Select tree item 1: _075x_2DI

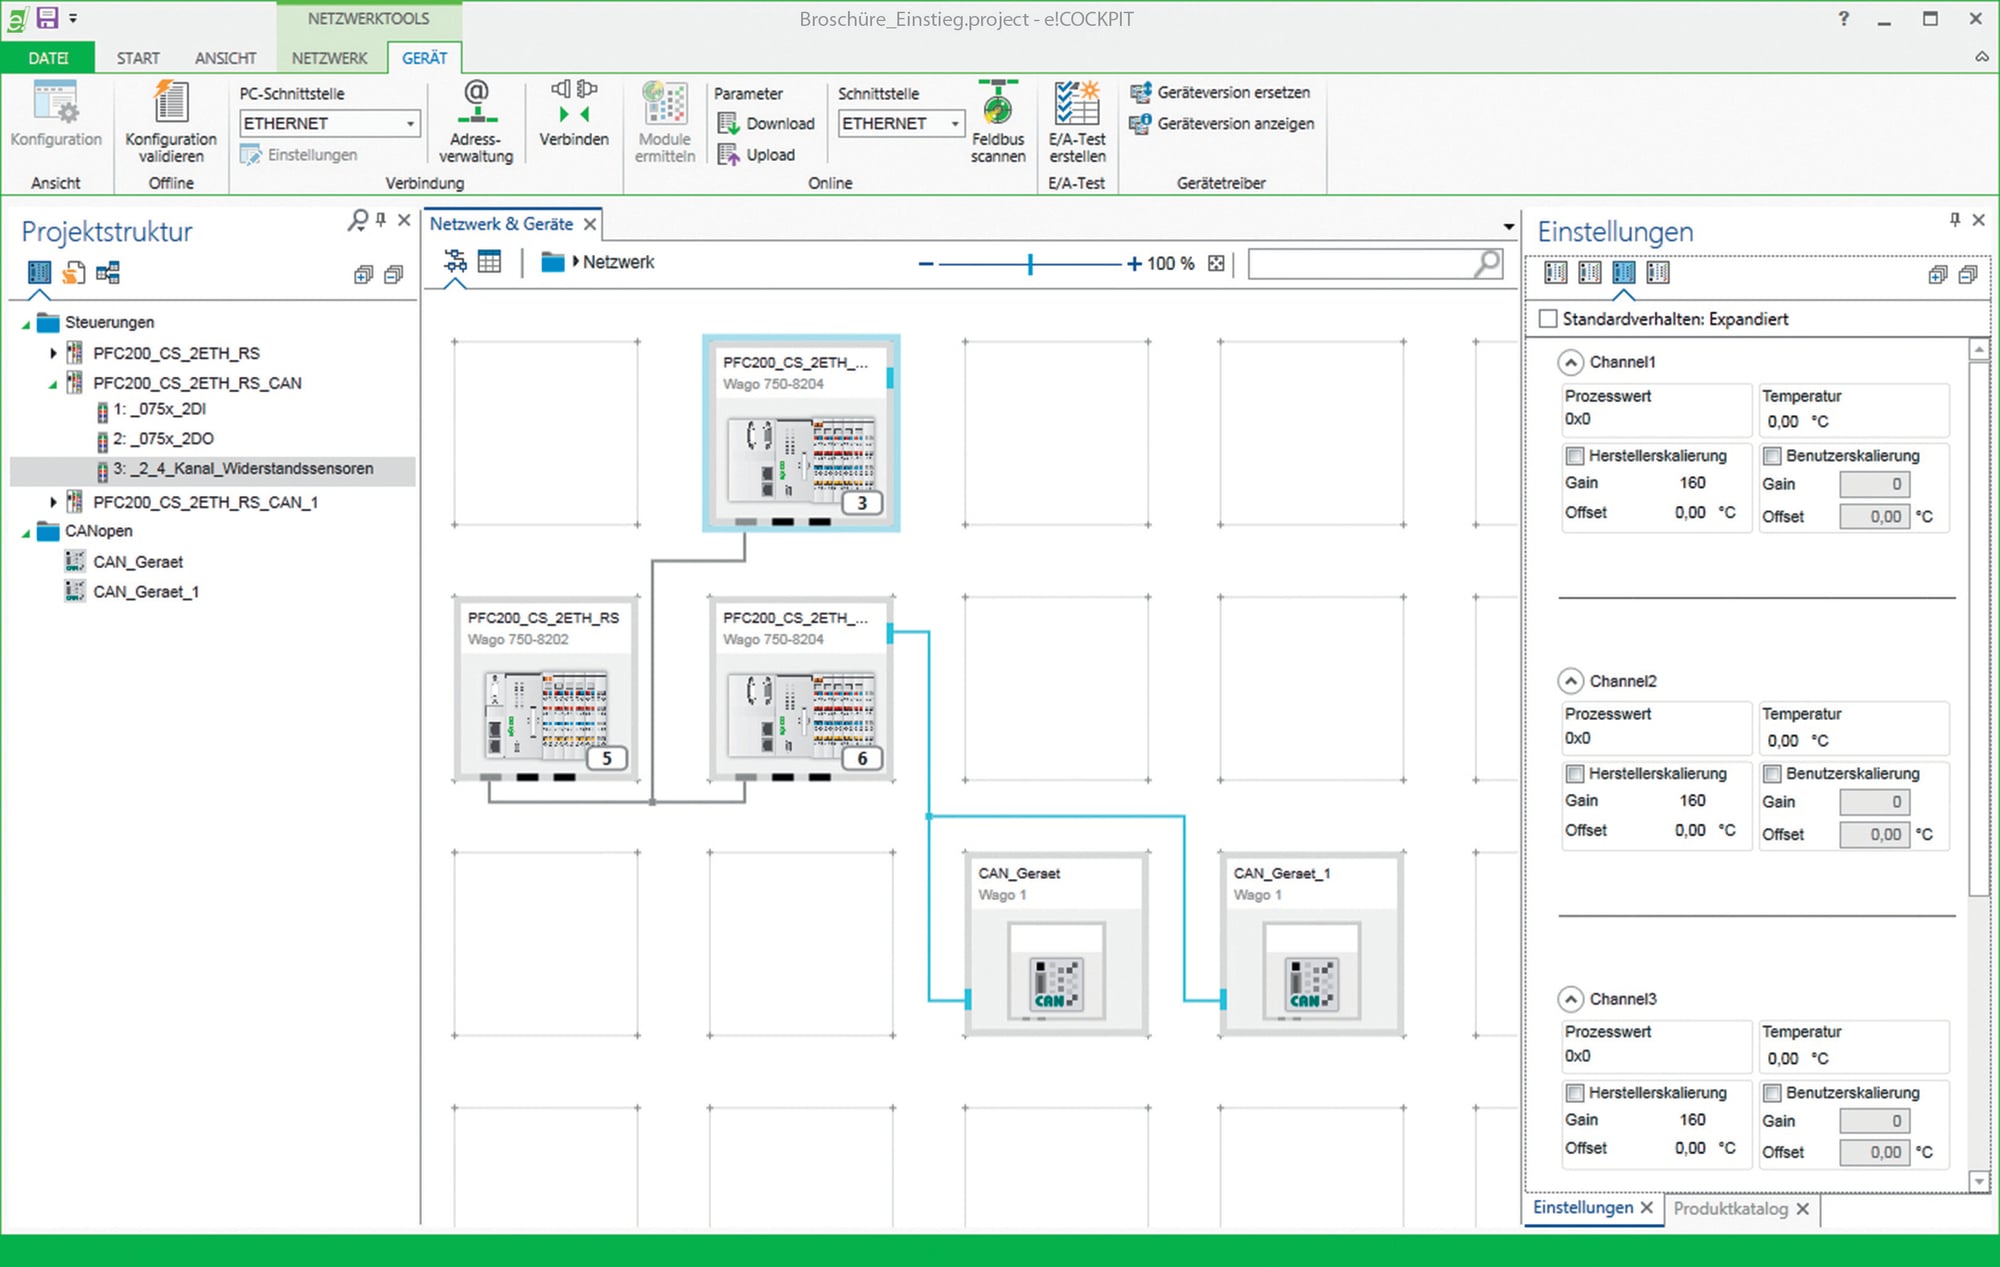click(159, 409)
